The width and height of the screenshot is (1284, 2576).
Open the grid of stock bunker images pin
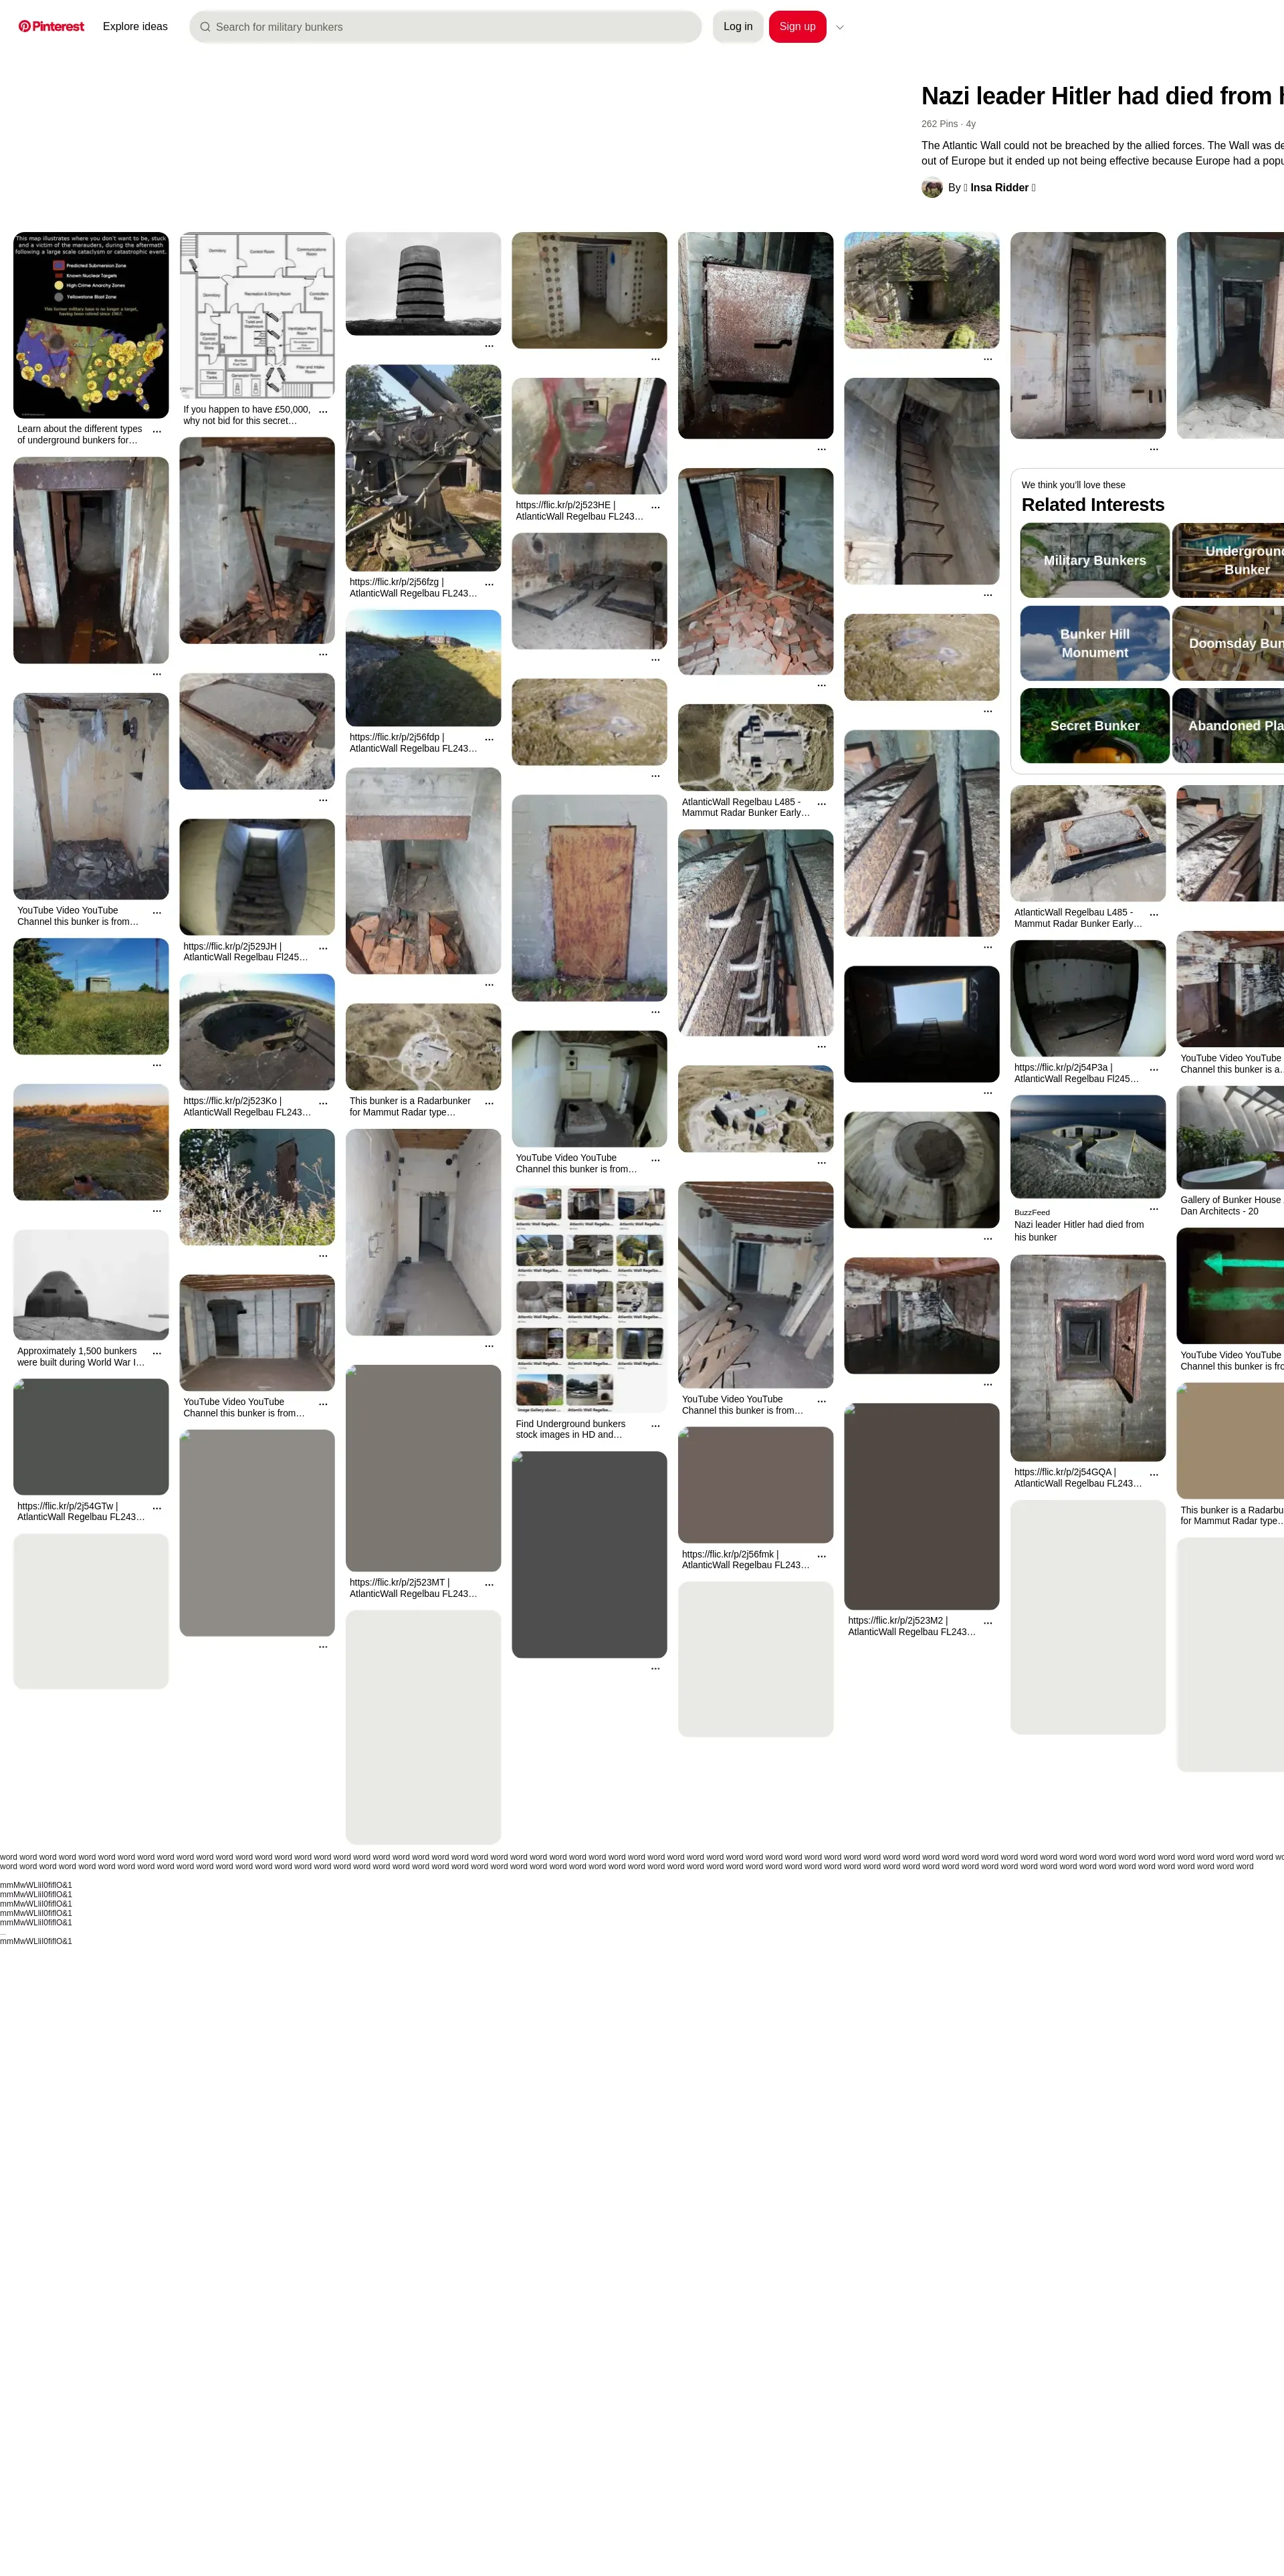pyautogui.click(x=589, y=1300)
